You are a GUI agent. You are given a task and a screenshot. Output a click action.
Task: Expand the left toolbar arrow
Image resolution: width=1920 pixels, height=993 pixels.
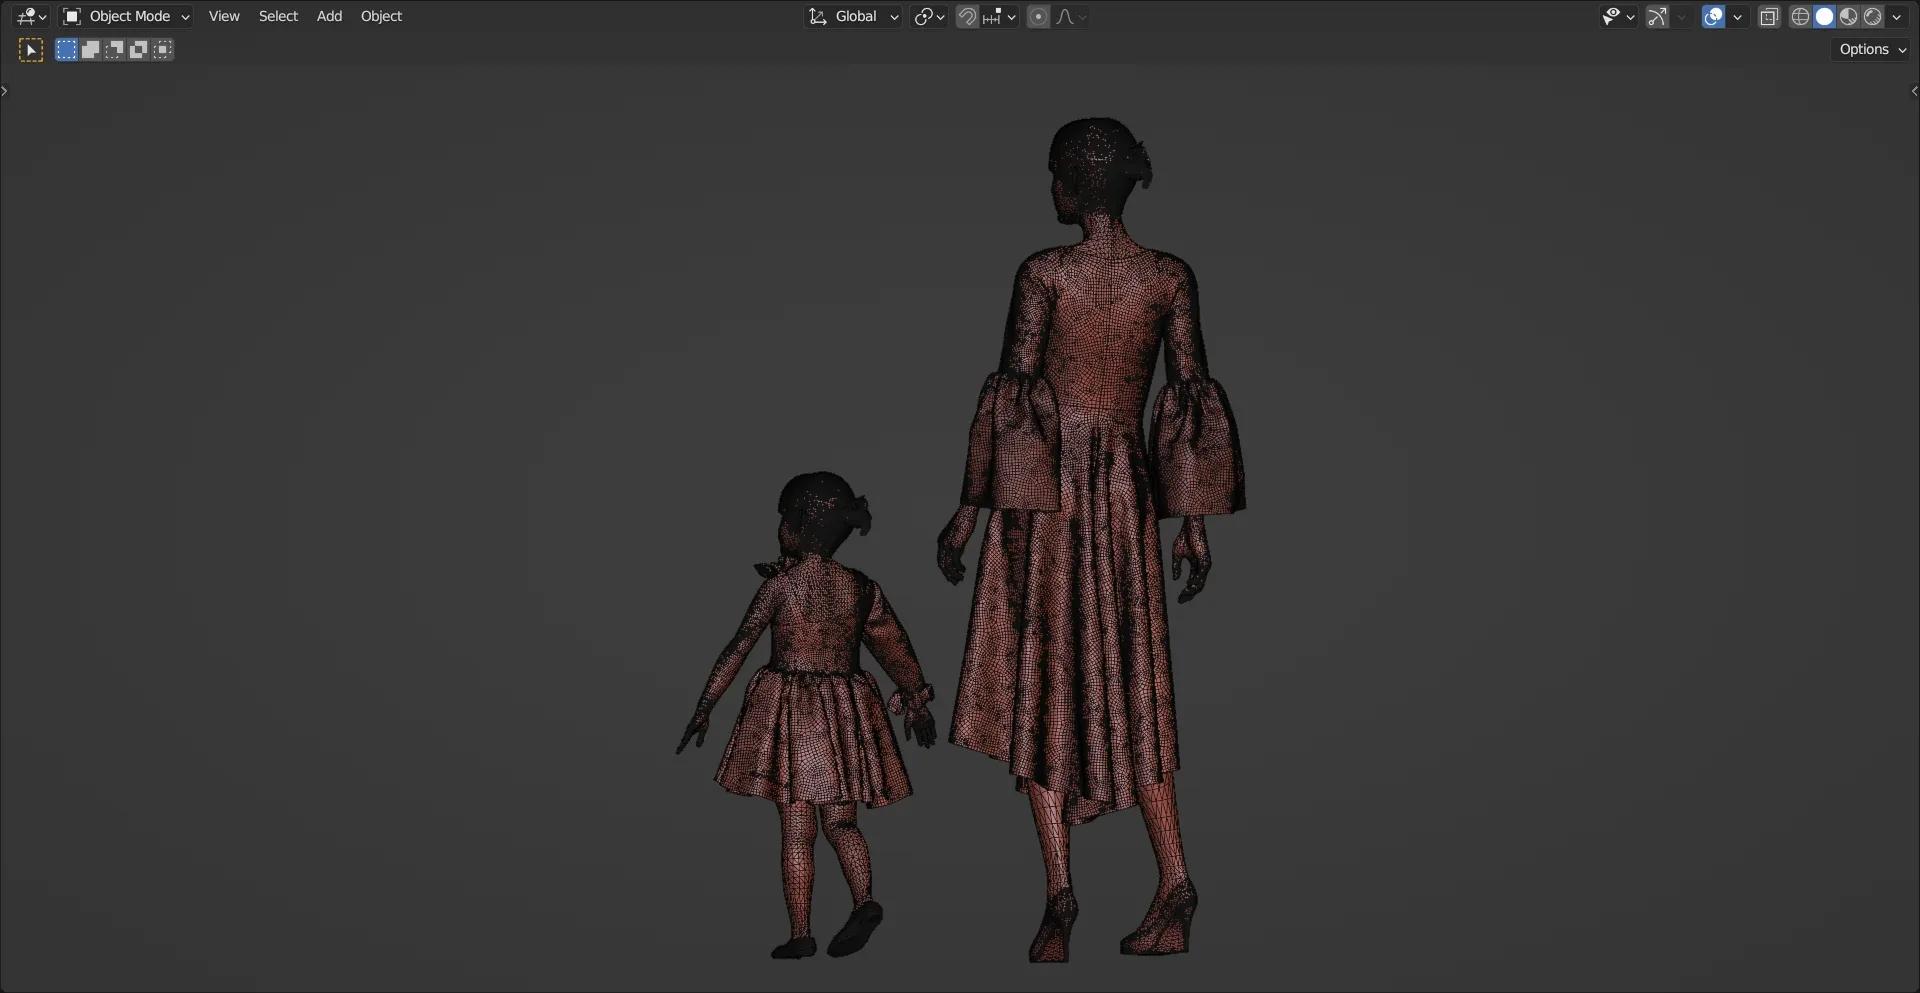[x=5, y=91]
